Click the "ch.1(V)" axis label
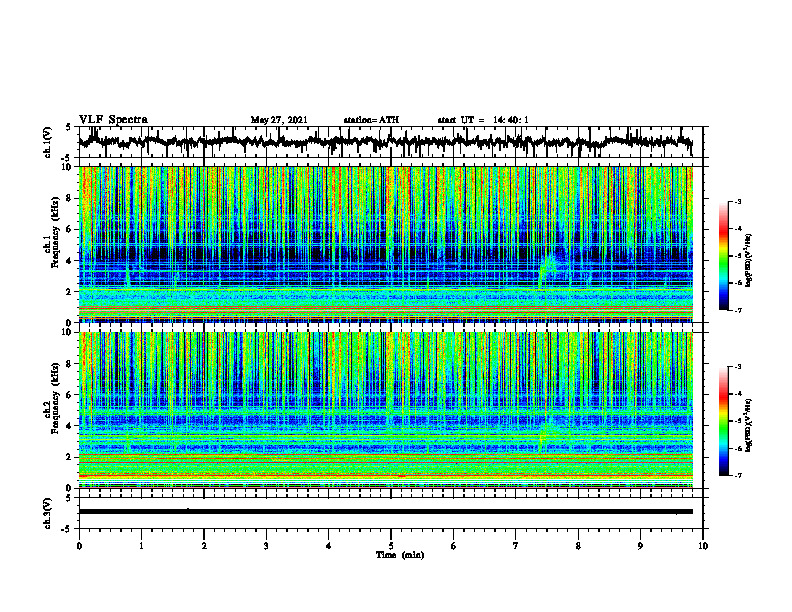The image size is (792, 612). pos(48,142)
